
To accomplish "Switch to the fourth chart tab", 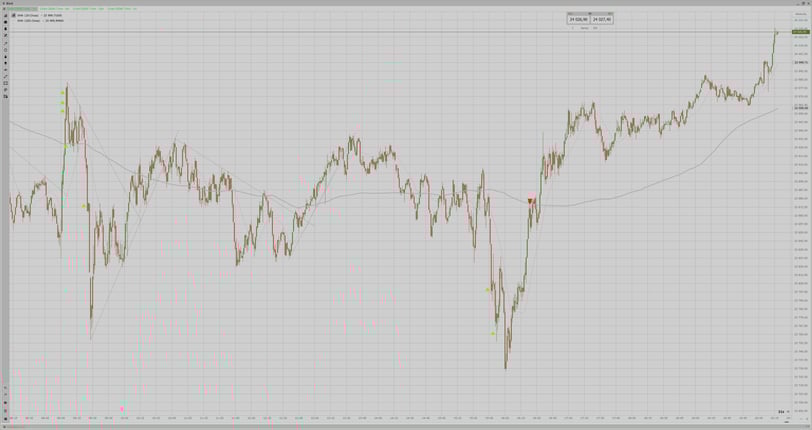I will coord(122,9).
